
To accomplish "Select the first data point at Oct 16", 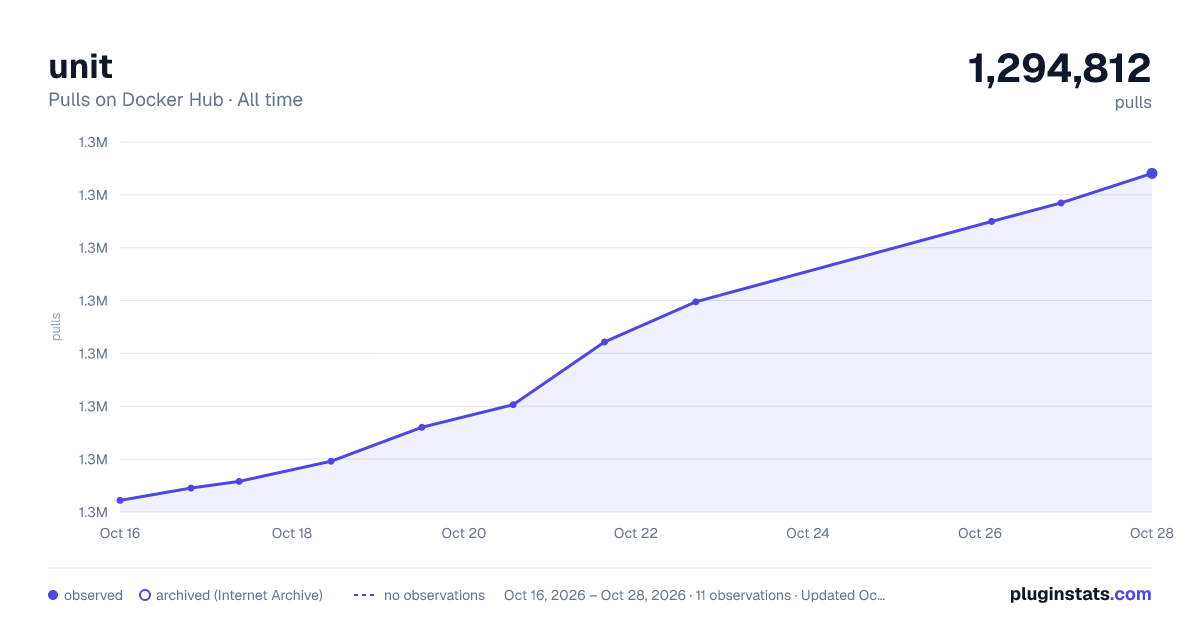I will (120, 500).
